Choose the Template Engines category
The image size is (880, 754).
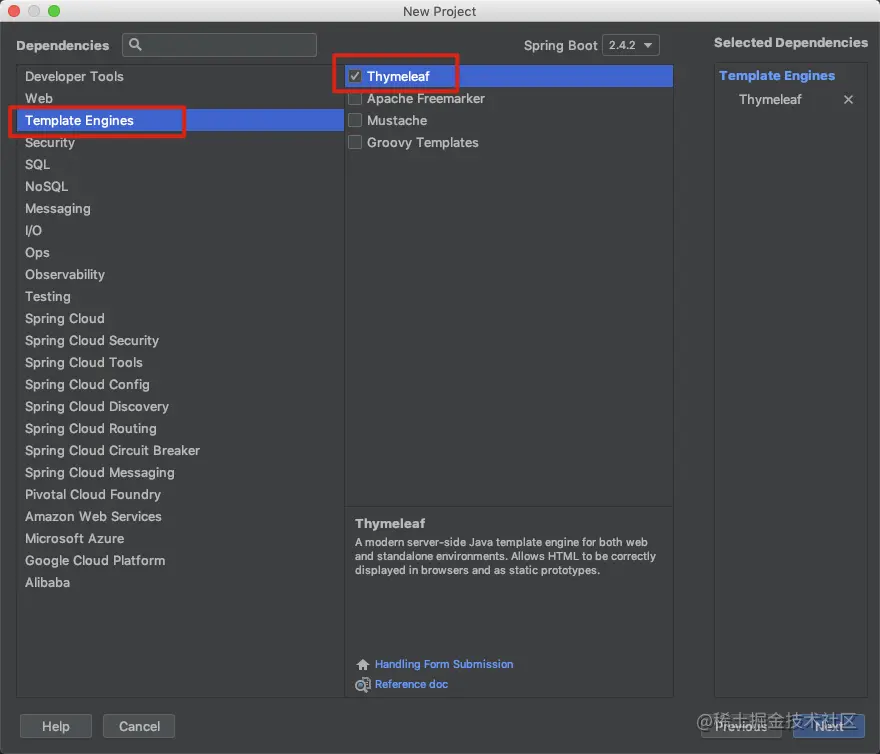click(180, 120)
